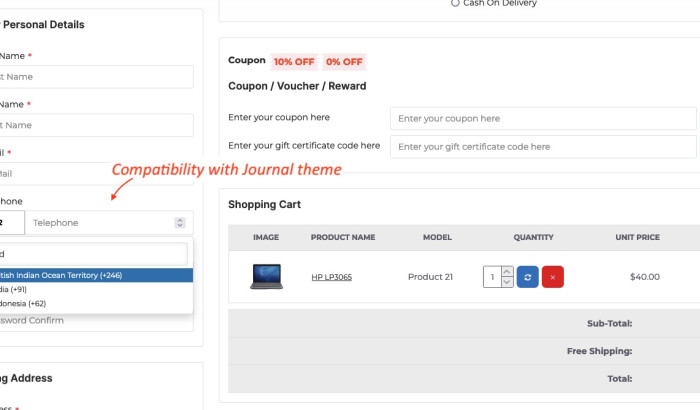Click the 'Coupon / Voucher / Reward' heading
The height and width of the screenshot is (410, 700).
(297, 86)
